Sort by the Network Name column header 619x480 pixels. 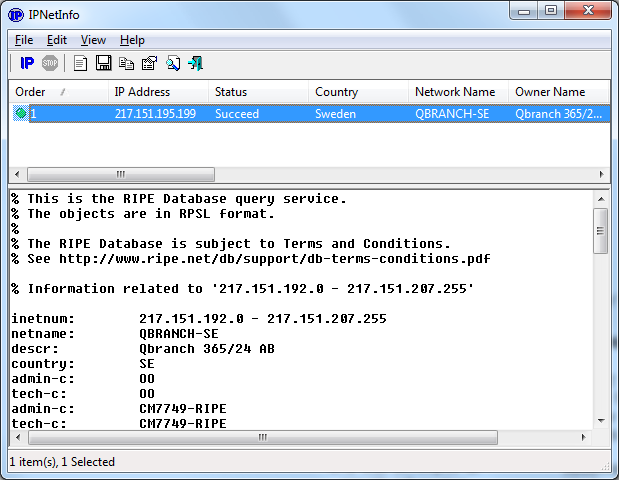[x=459, y=92]
